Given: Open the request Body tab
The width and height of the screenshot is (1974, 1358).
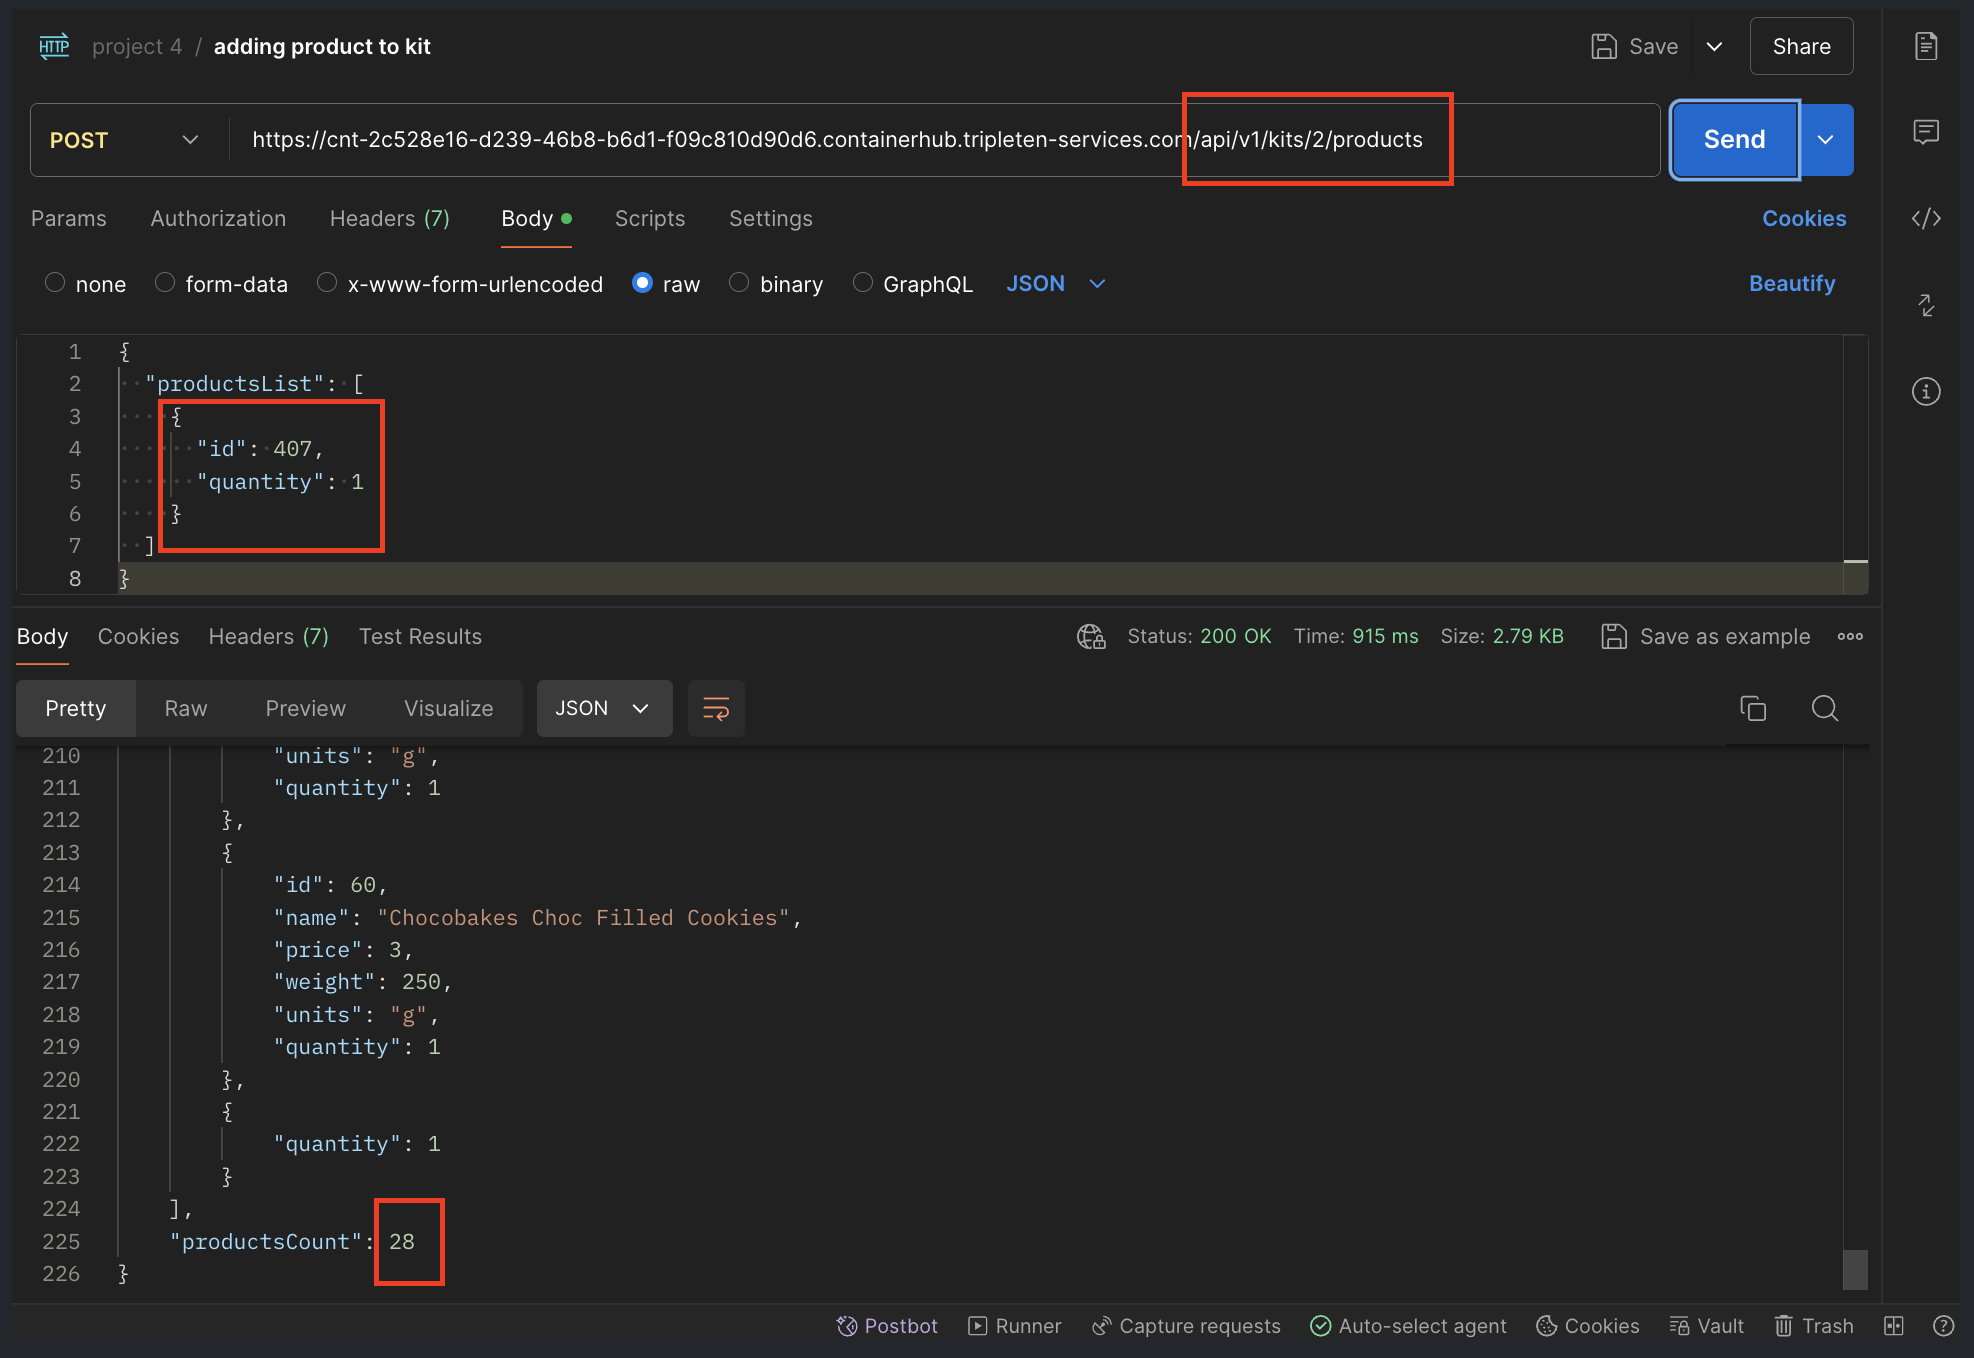Looking at the screenshot, I should point(536,218).
